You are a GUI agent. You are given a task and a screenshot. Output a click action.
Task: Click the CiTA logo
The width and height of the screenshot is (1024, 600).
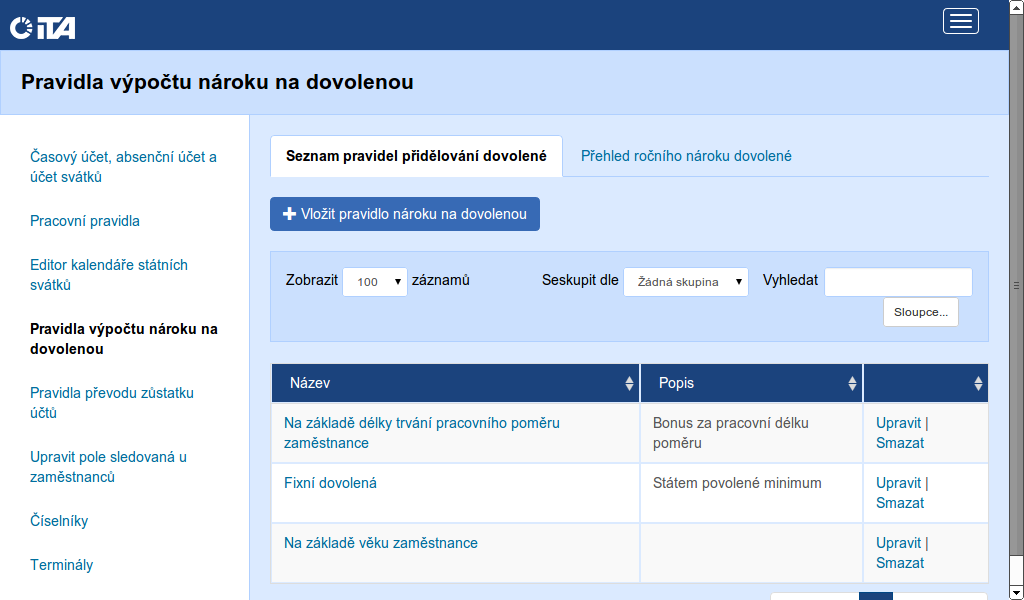(43, 27)
